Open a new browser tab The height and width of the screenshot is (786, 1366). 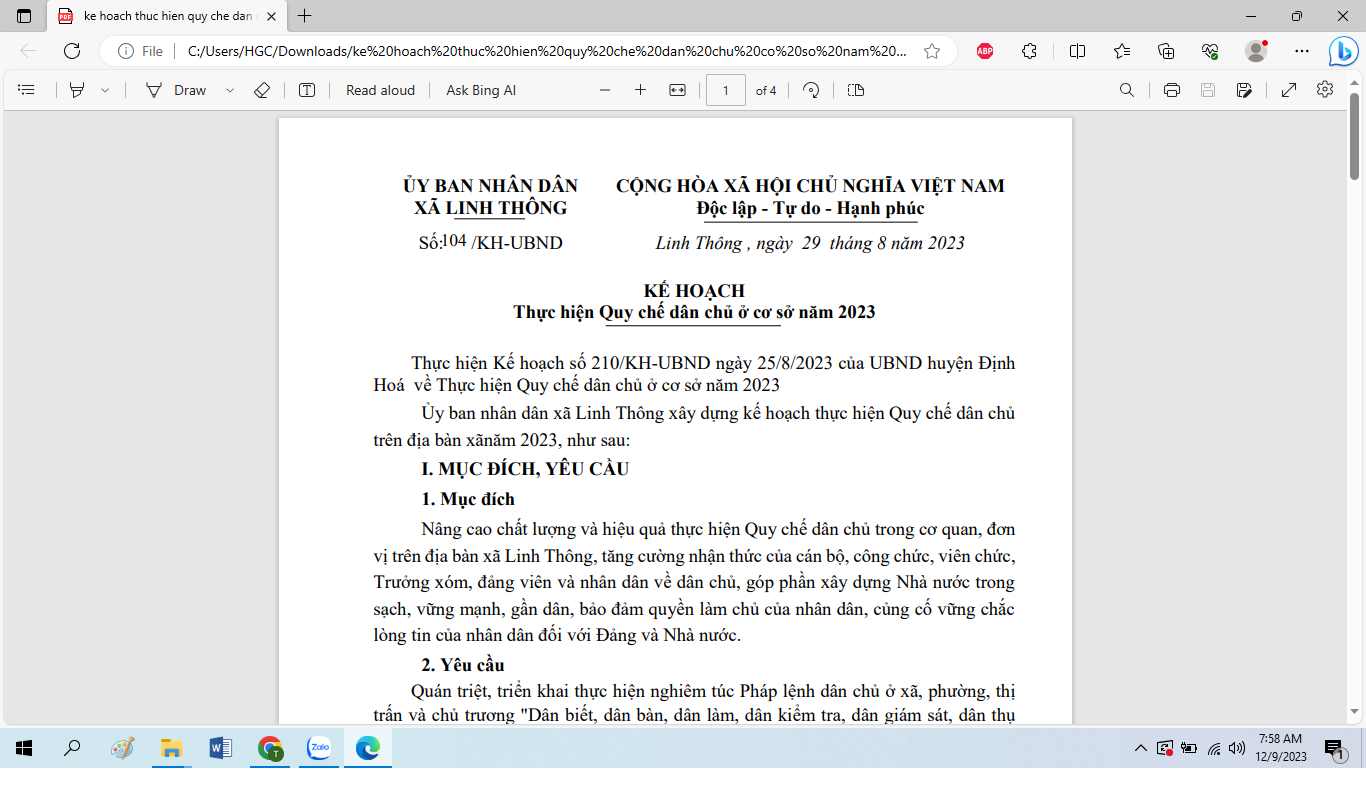(305, 16)
